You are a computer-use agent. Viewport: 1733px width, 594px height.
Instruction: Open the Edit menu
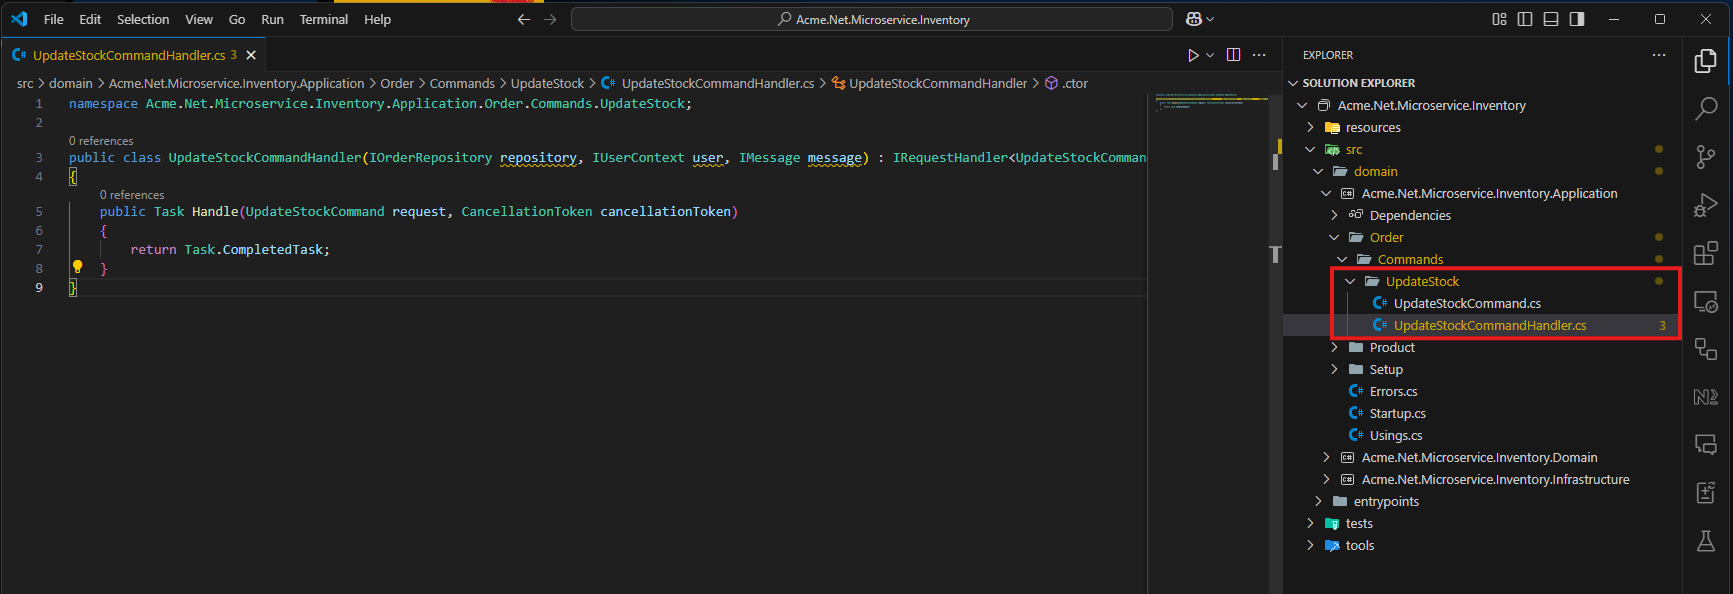[90, 19]
